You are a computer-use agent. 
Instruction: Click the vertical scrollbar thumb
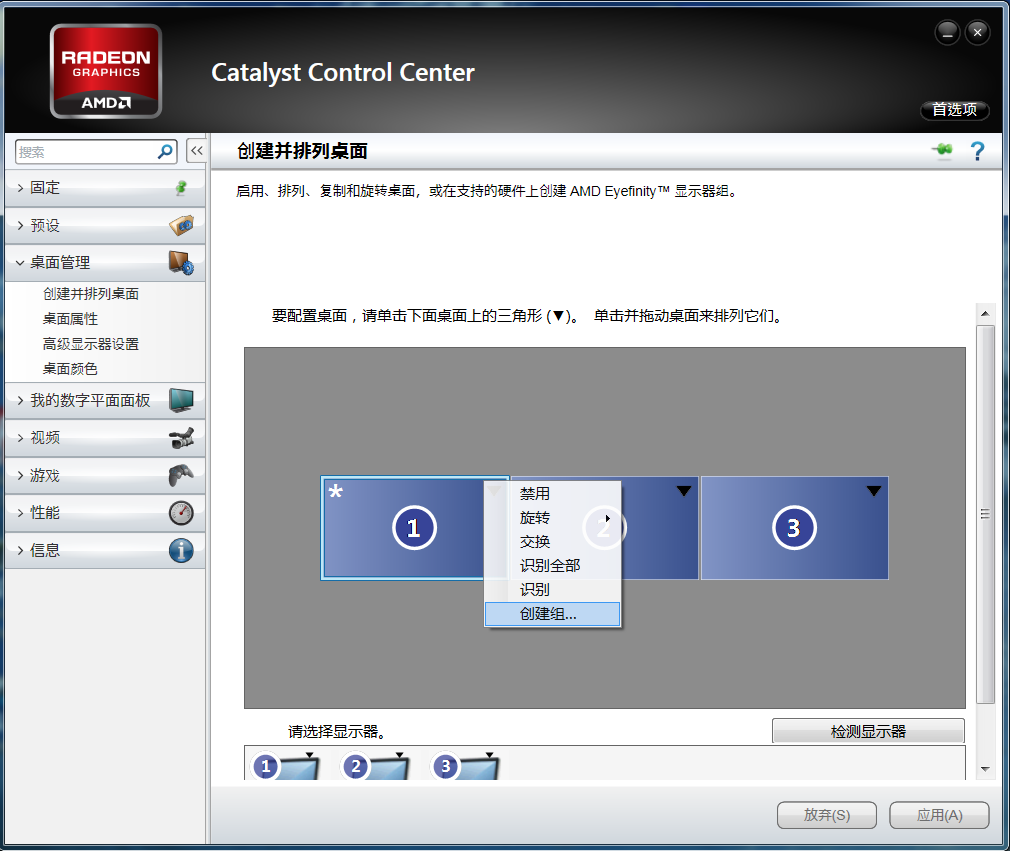[985, 514]
